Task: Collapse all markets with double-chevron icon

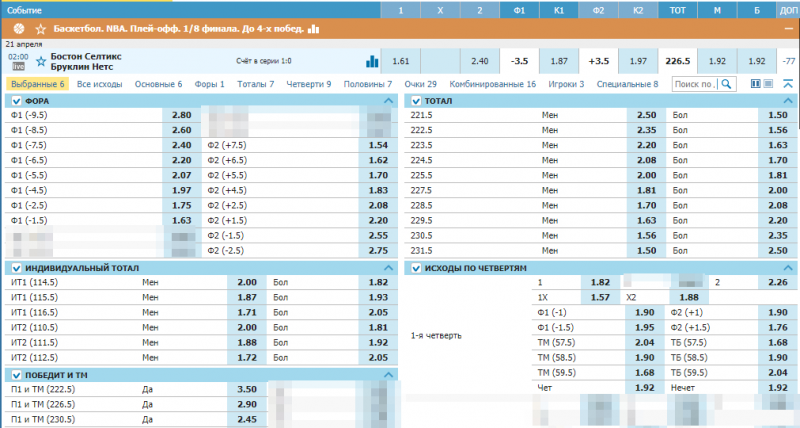Action: coord(786,85)
